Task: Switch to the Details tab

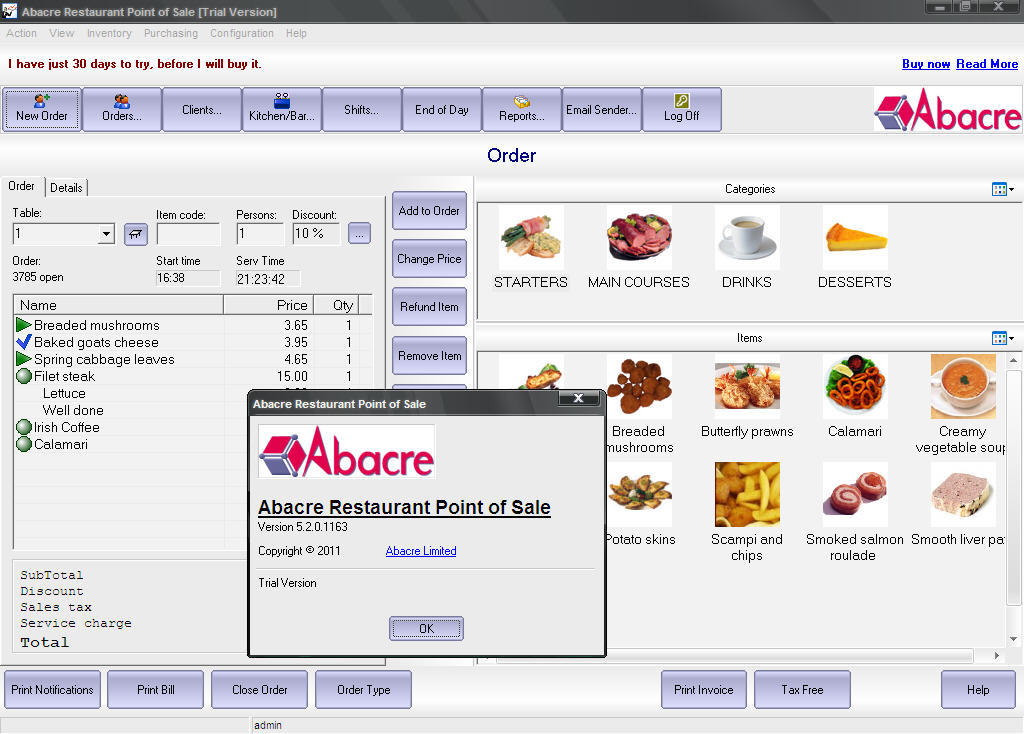Action: coord(67,188)
